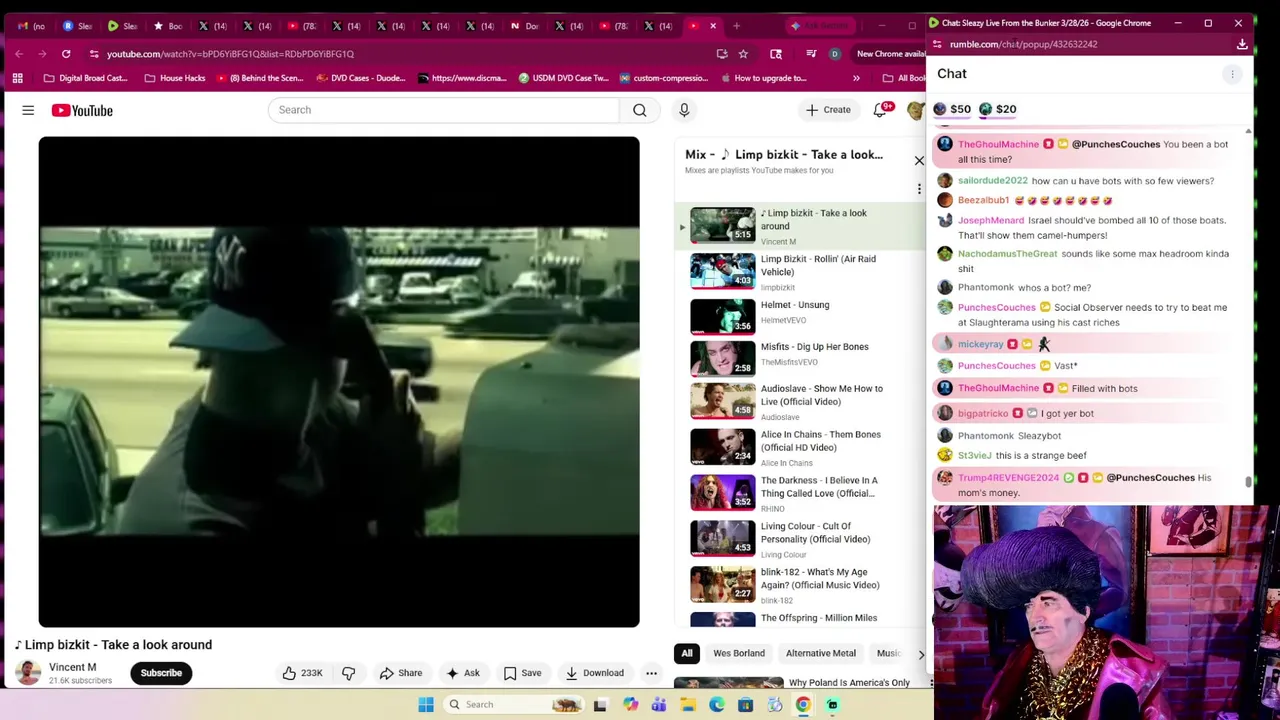Click the YouTube search magnifier button
This screenshot has height=720, width=1280.
coord(639,110)
